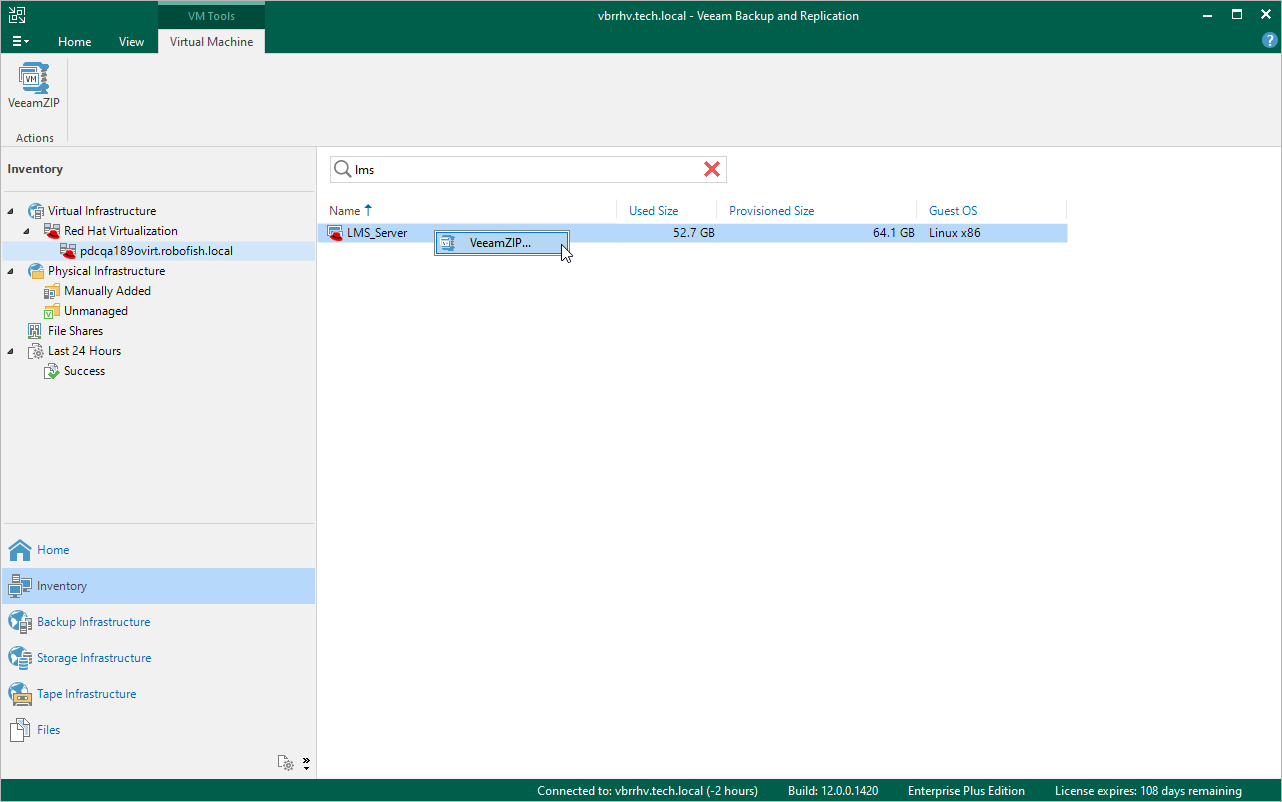The height and width of the screenshot is (802, 1282).
Task: Click the Build 12.0.0.1420 status entry
Action: 833,791
